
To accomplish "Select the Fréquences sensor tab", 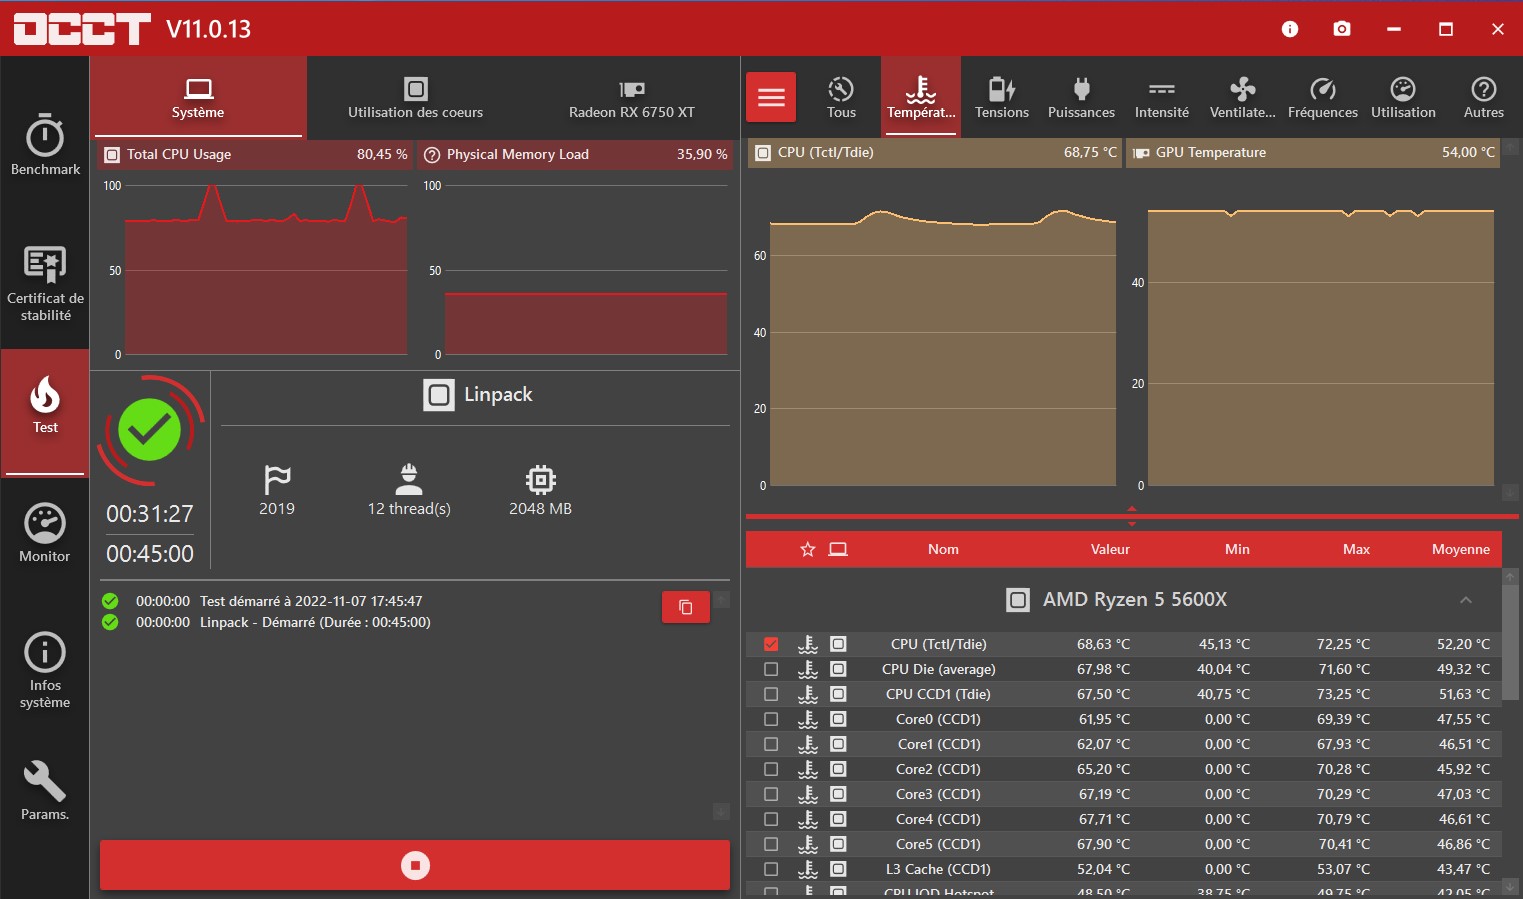I will (x=1322, y=97).
